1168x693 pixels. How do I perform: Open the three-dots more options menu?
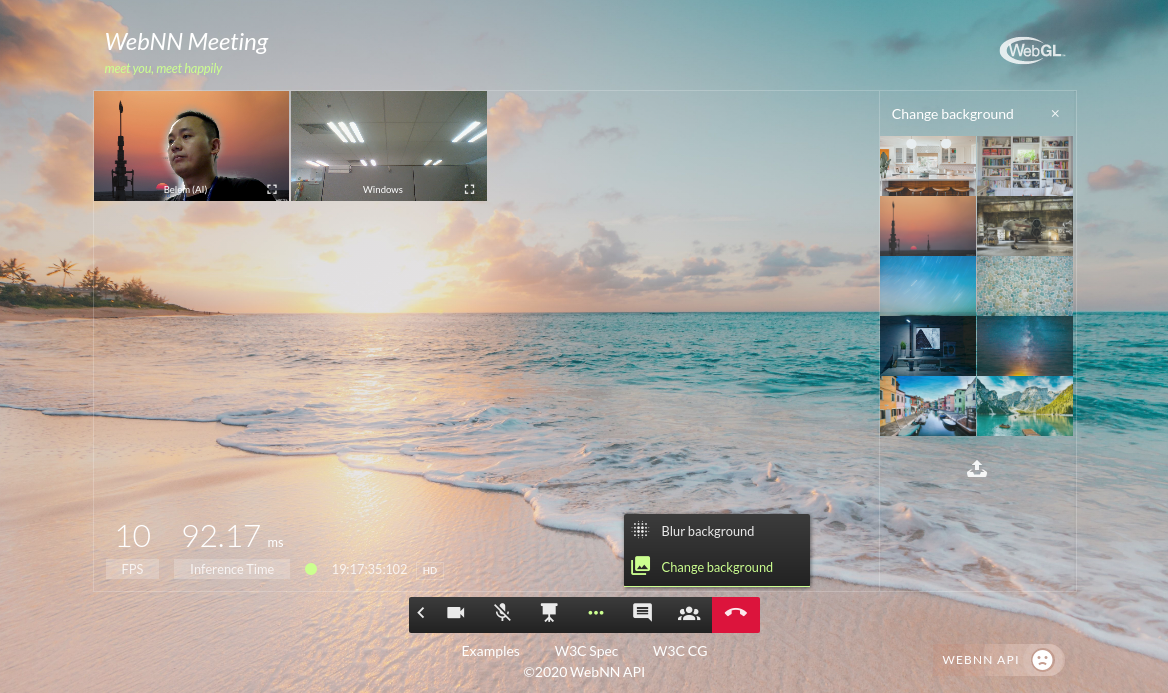click(595, 613)
